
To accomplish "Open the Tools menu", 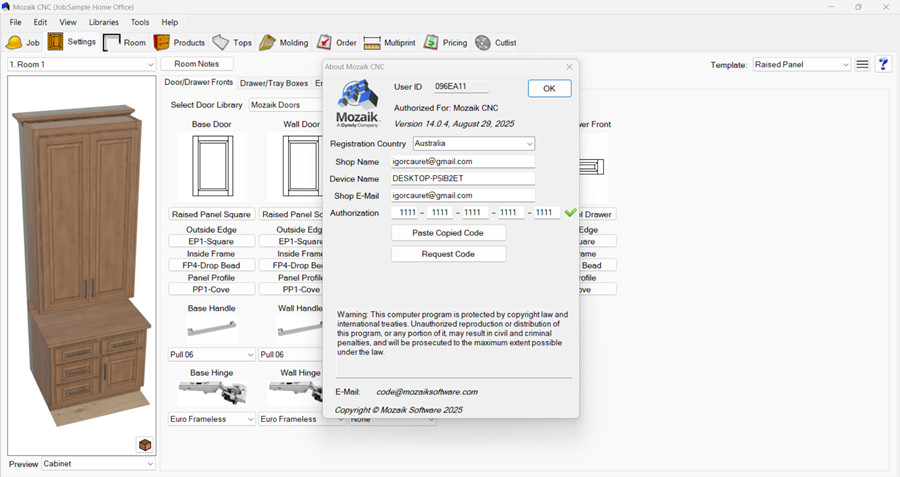I will (140, 22).
